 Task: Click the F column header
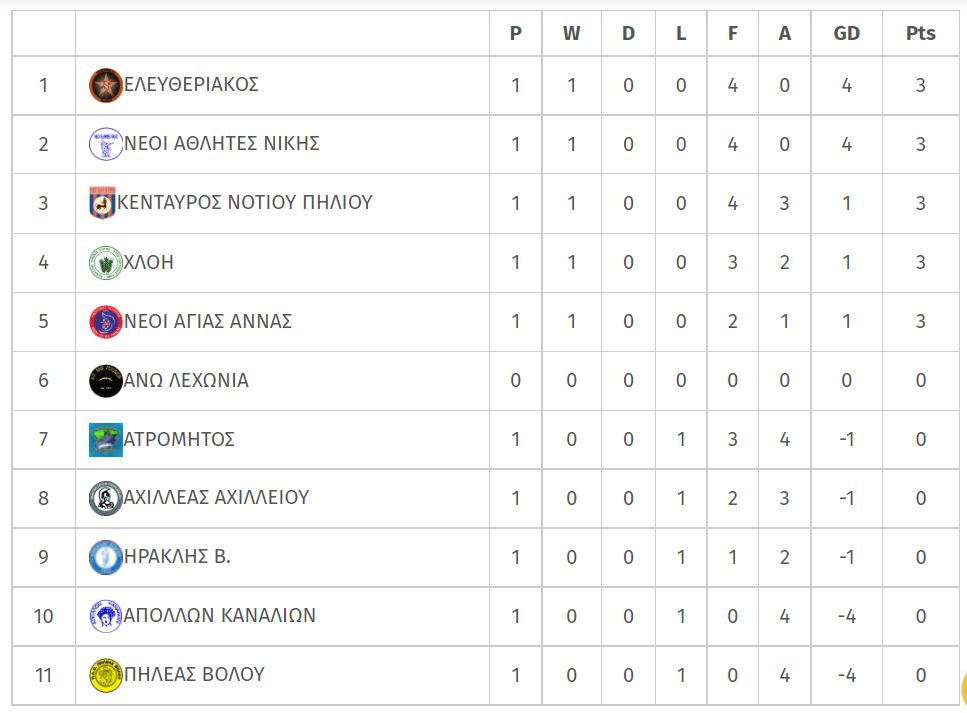tap(732, 33)
